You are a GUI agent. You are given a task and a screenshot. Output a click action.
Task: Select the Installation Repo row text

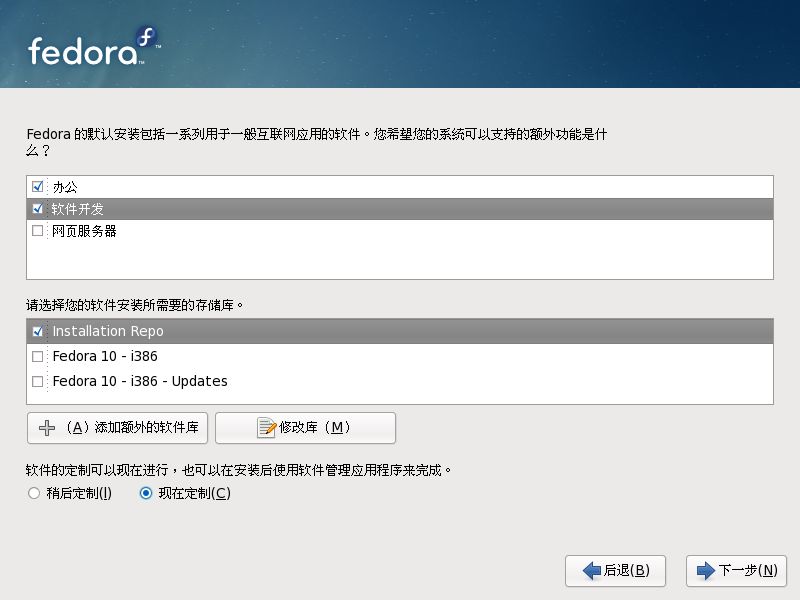click(x=108, y=331)
